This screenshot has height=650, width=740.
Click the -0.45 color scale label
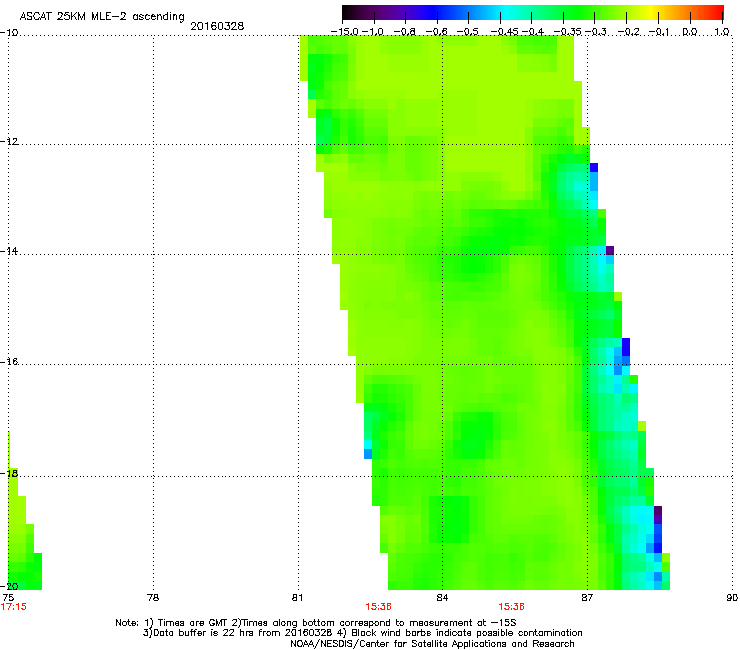pos(504,32)
